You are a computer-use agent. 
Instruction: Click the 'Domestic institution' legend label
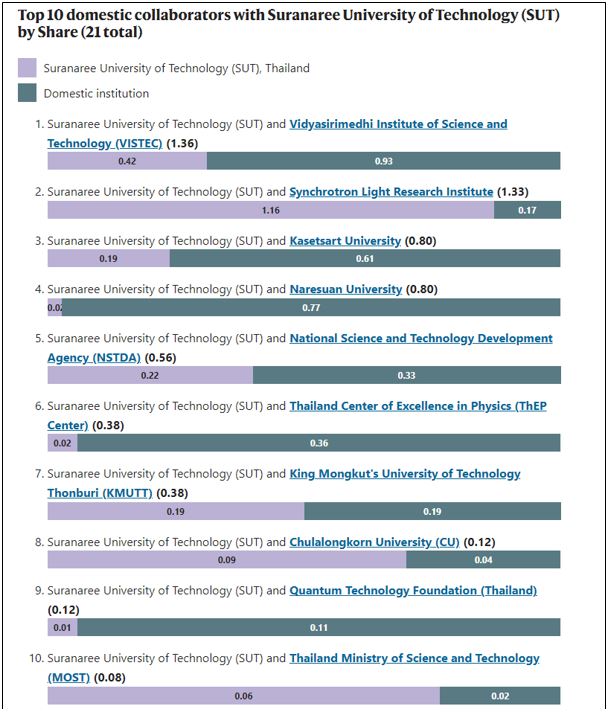(96, 93)
